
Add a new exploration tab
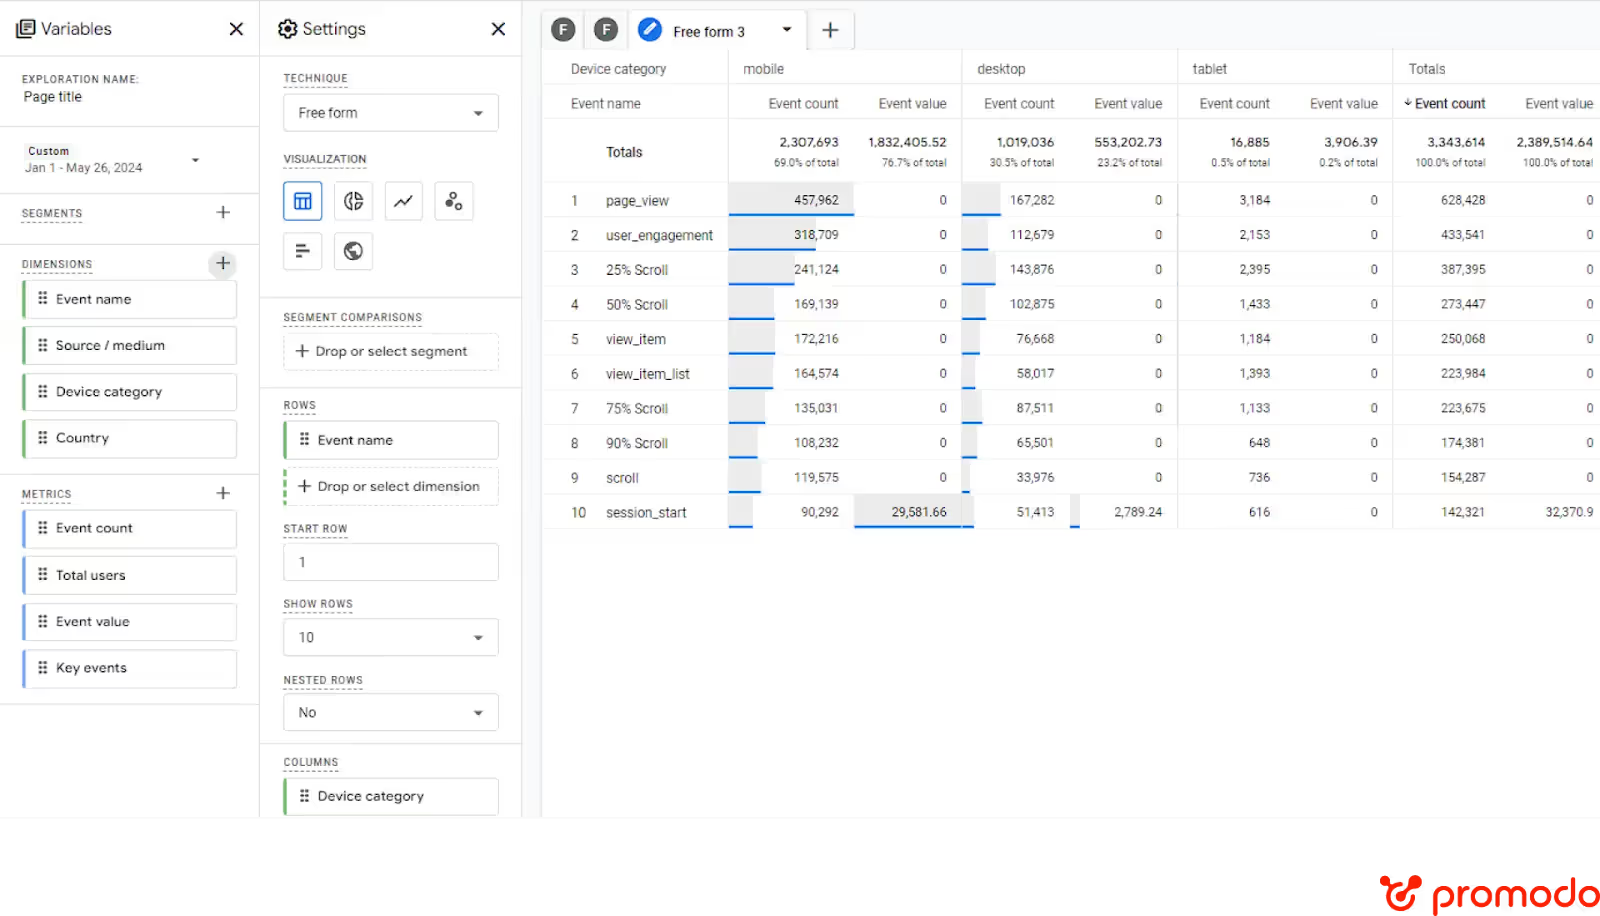pyautogui.click(x=830, y=30)
